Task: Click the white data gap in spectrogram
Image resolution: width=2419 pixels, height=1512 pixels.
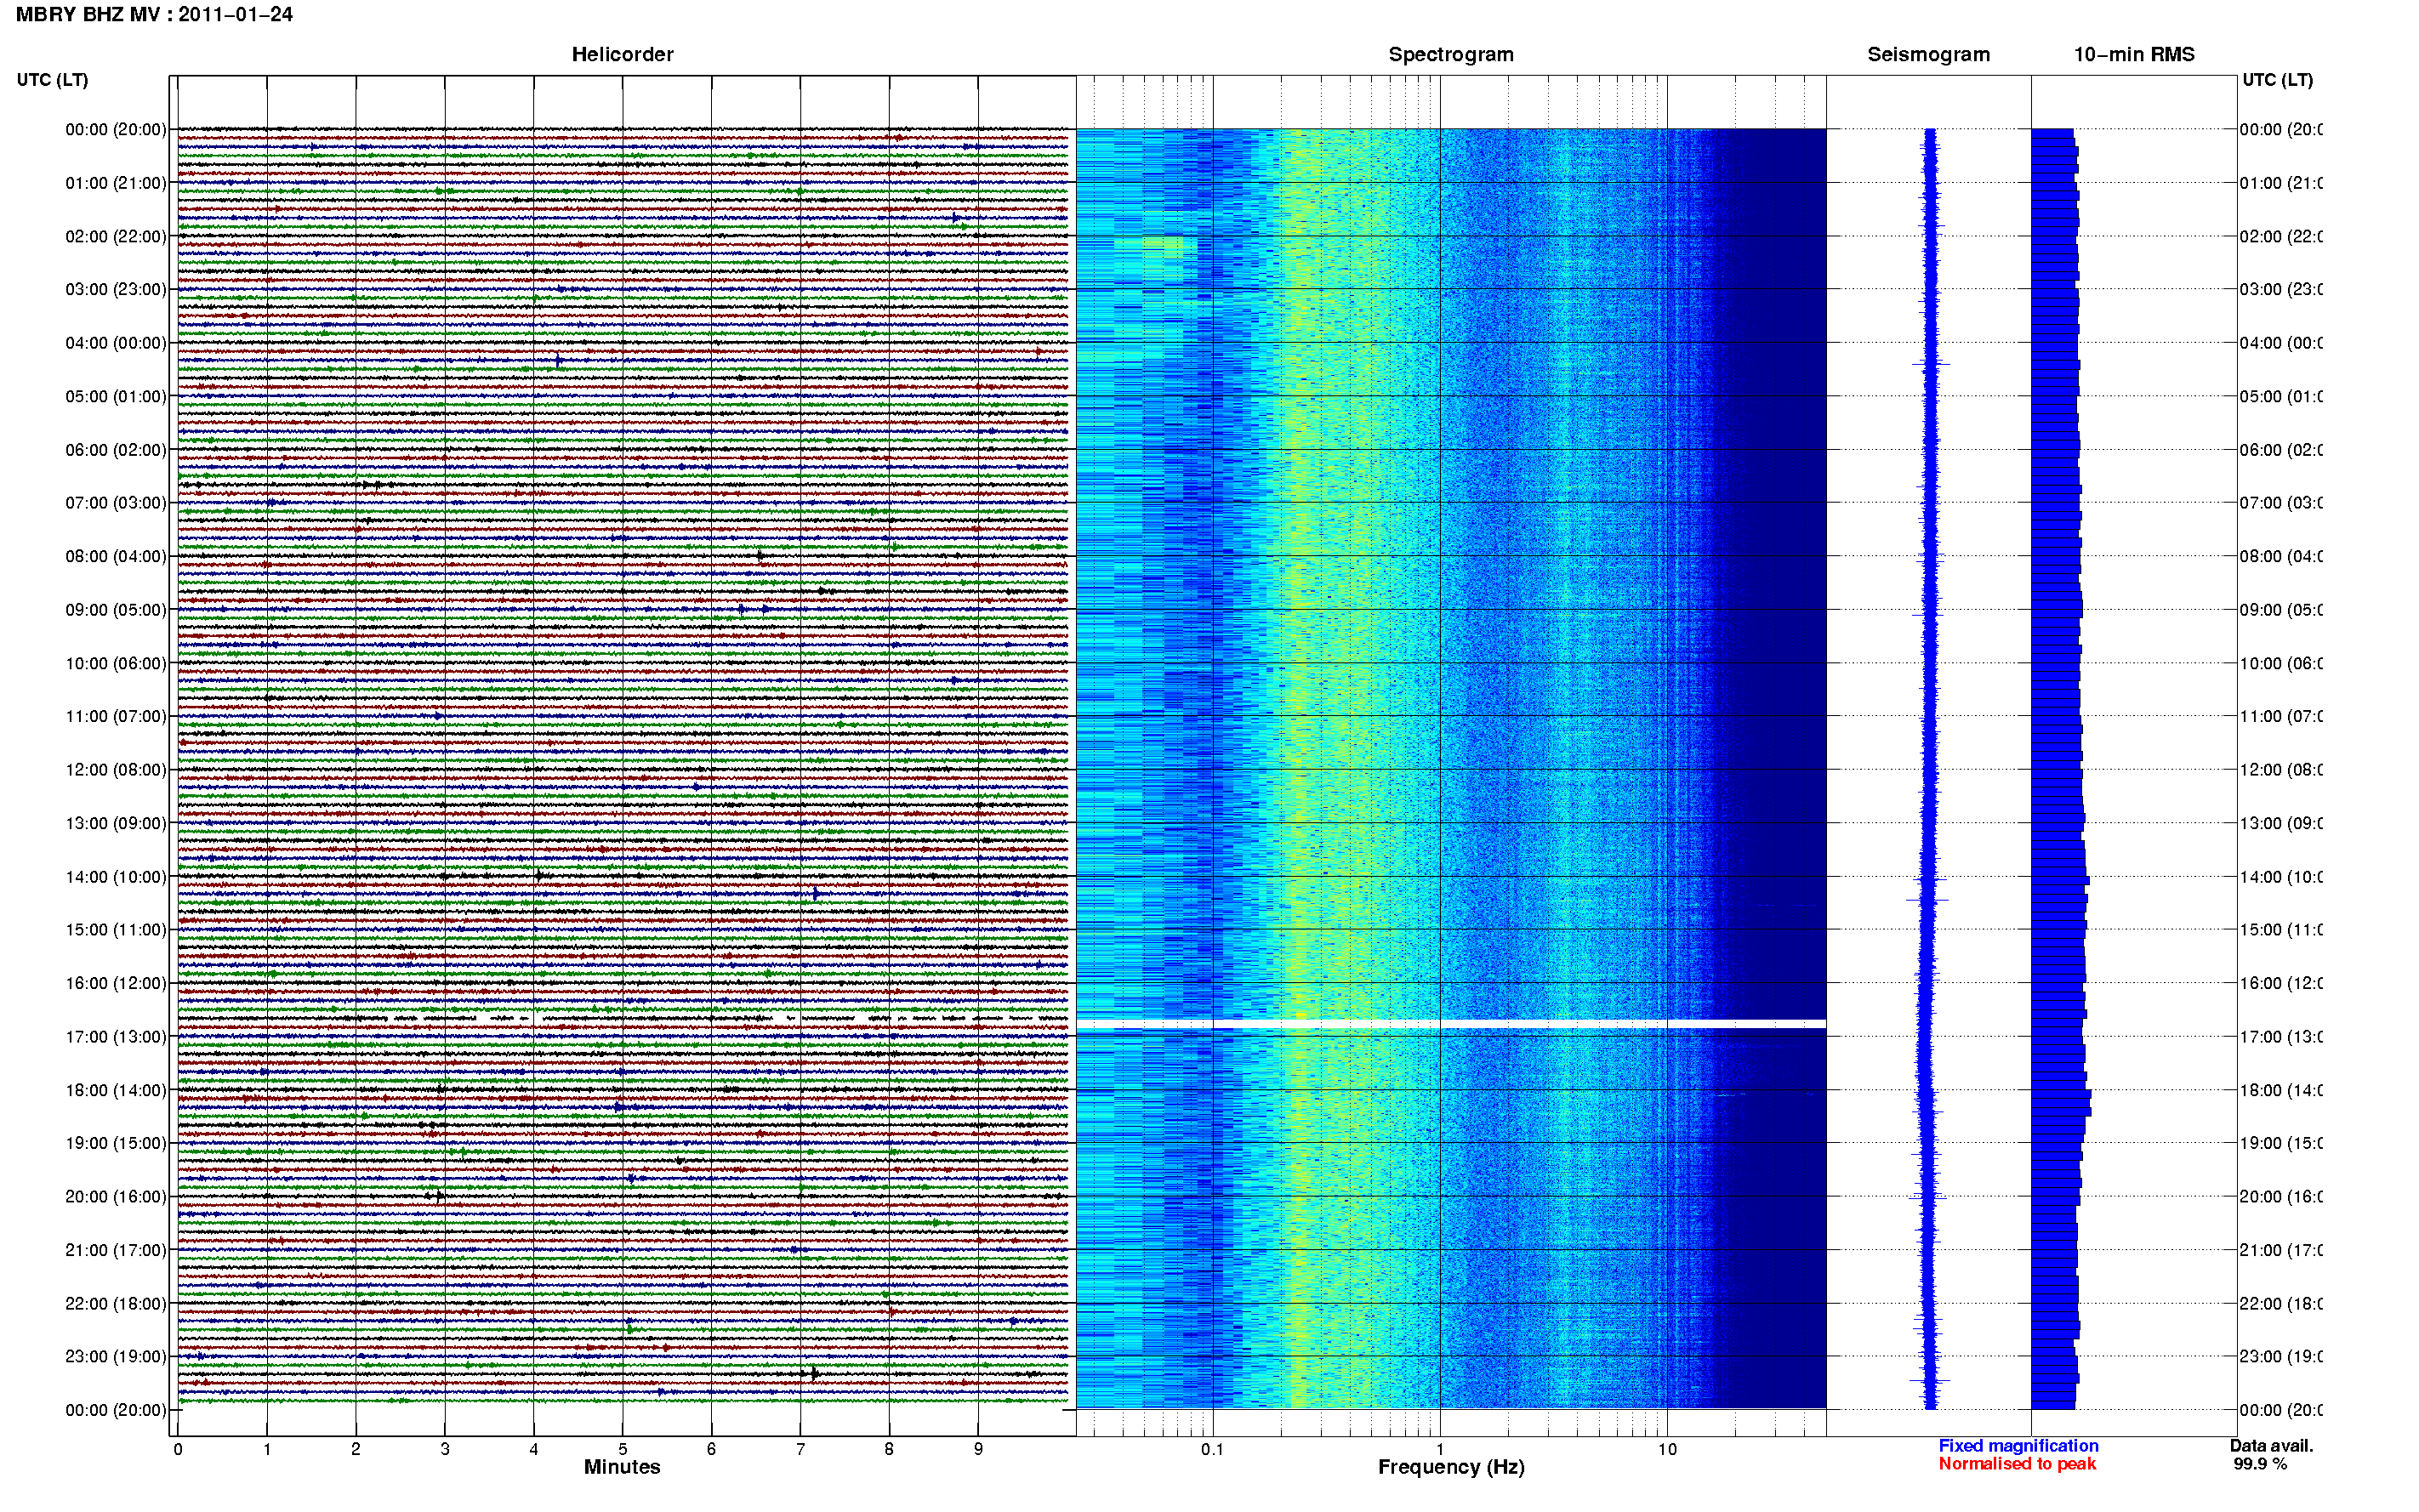Action: 1451,1024
